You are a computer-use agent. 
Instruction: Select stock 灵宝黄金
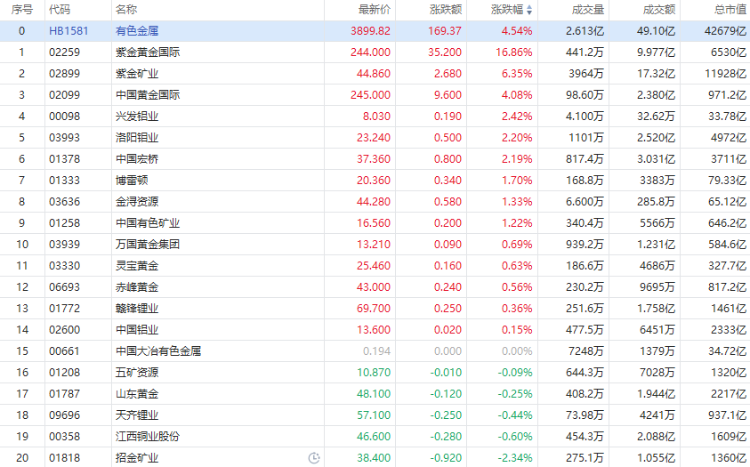pyautogui.click(x=137, y=266)
